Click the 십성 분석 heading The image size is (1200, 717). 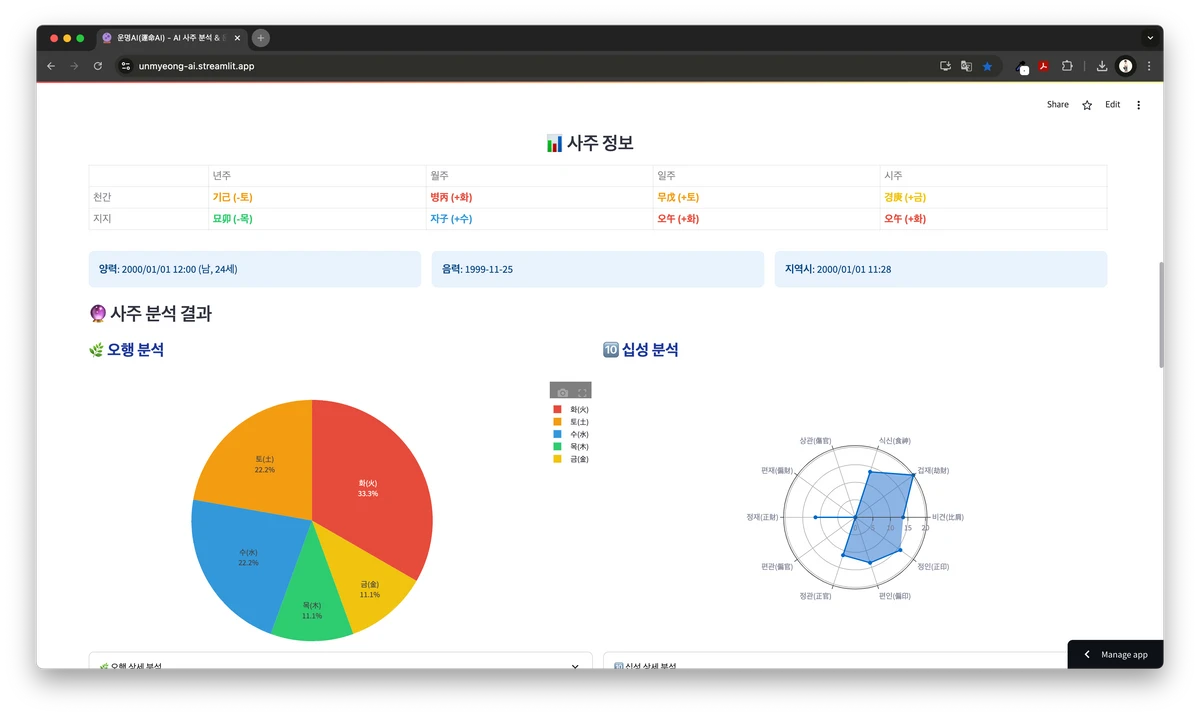click(641, 350)
